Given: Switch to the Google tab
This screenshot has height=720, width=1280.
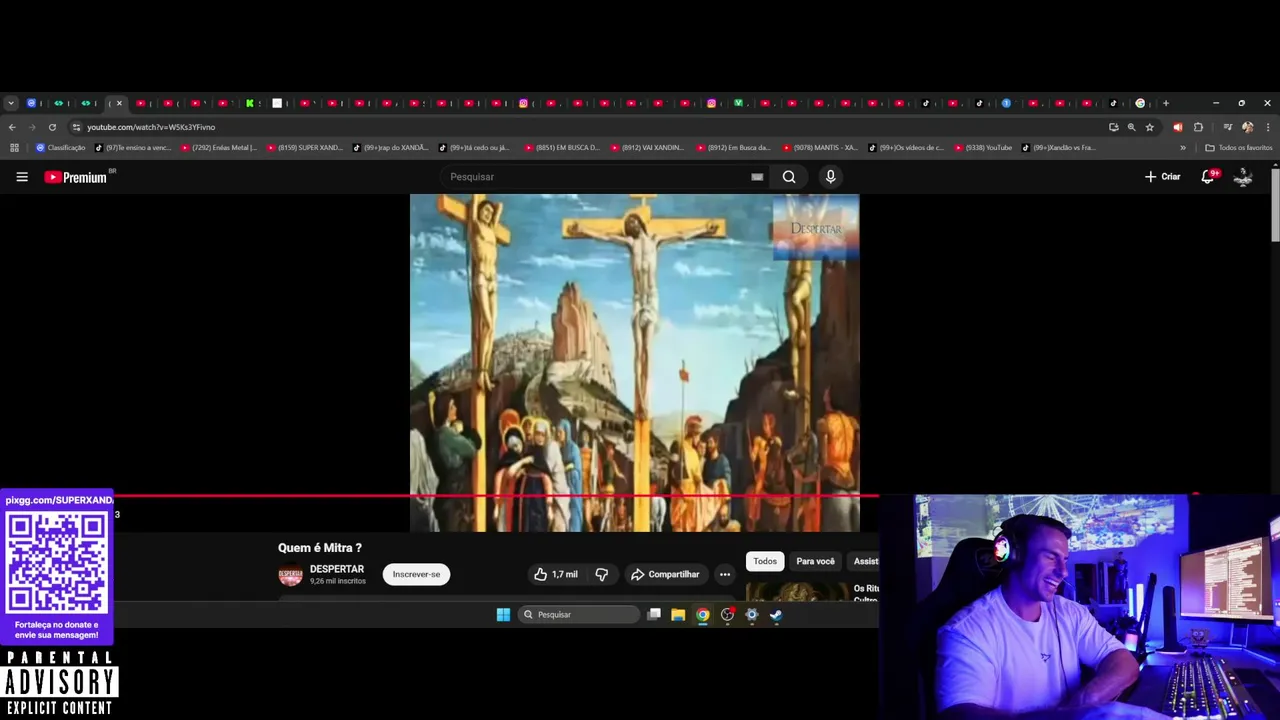Looking at the screenshot, I should [1140, 103].
